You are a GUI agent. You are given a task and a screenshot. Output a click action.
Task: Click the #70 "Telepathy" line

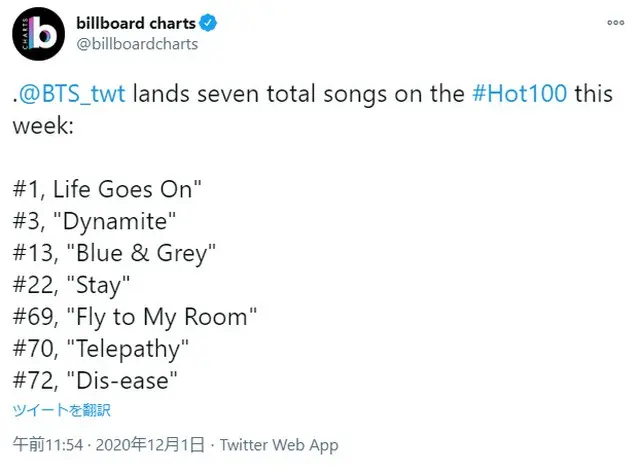(x=100, y=349)
